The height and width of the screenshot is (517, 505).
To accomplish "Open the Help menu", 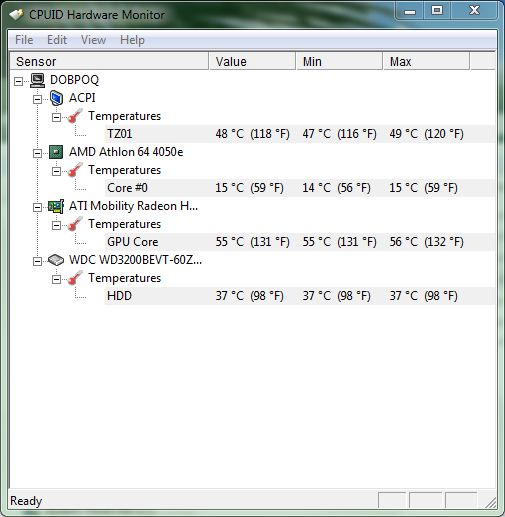I will (132, 40).
